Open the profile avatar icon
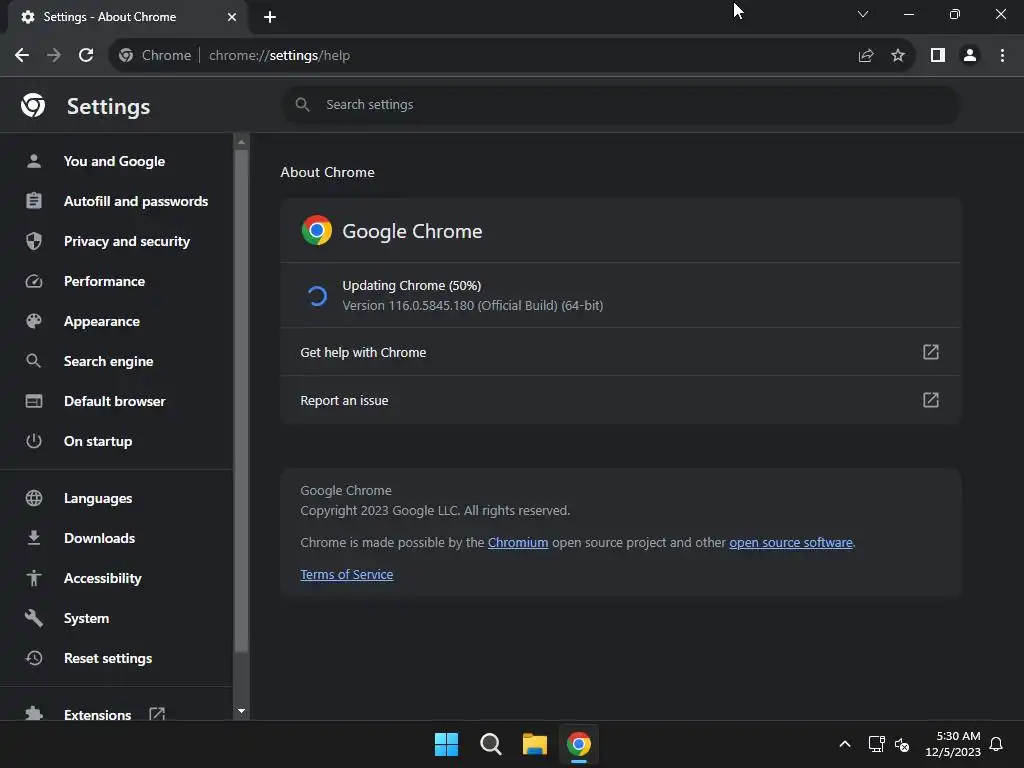Screen dimensions: 1024x768 coord(970,56)
